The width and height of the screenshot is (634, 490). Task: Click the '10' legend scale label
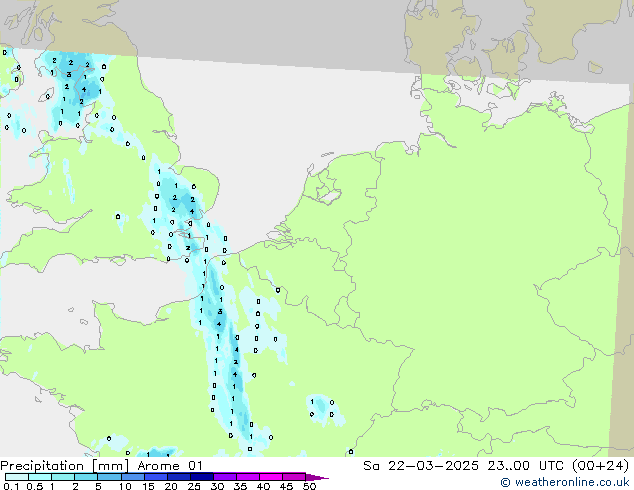(x=125, y=486)
